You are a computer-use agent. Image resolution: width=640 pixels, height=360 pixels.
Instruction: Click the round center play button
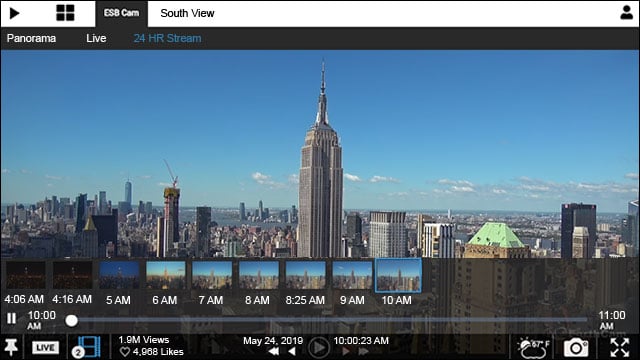pyautogui.click(x=319, y=348)
